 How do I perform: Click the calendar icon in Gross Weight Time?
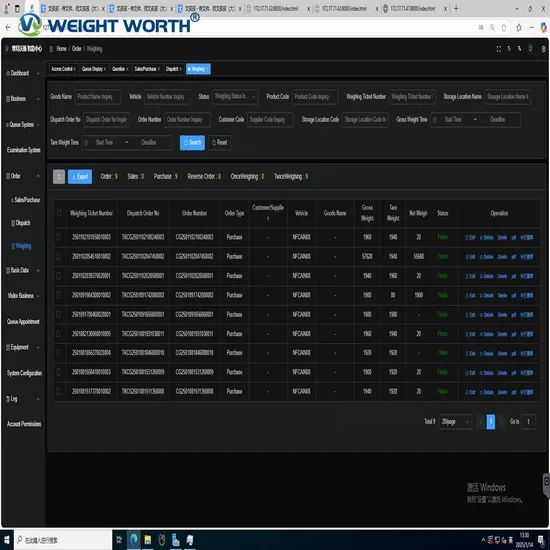pyautogui.click(x=435, y=120)
